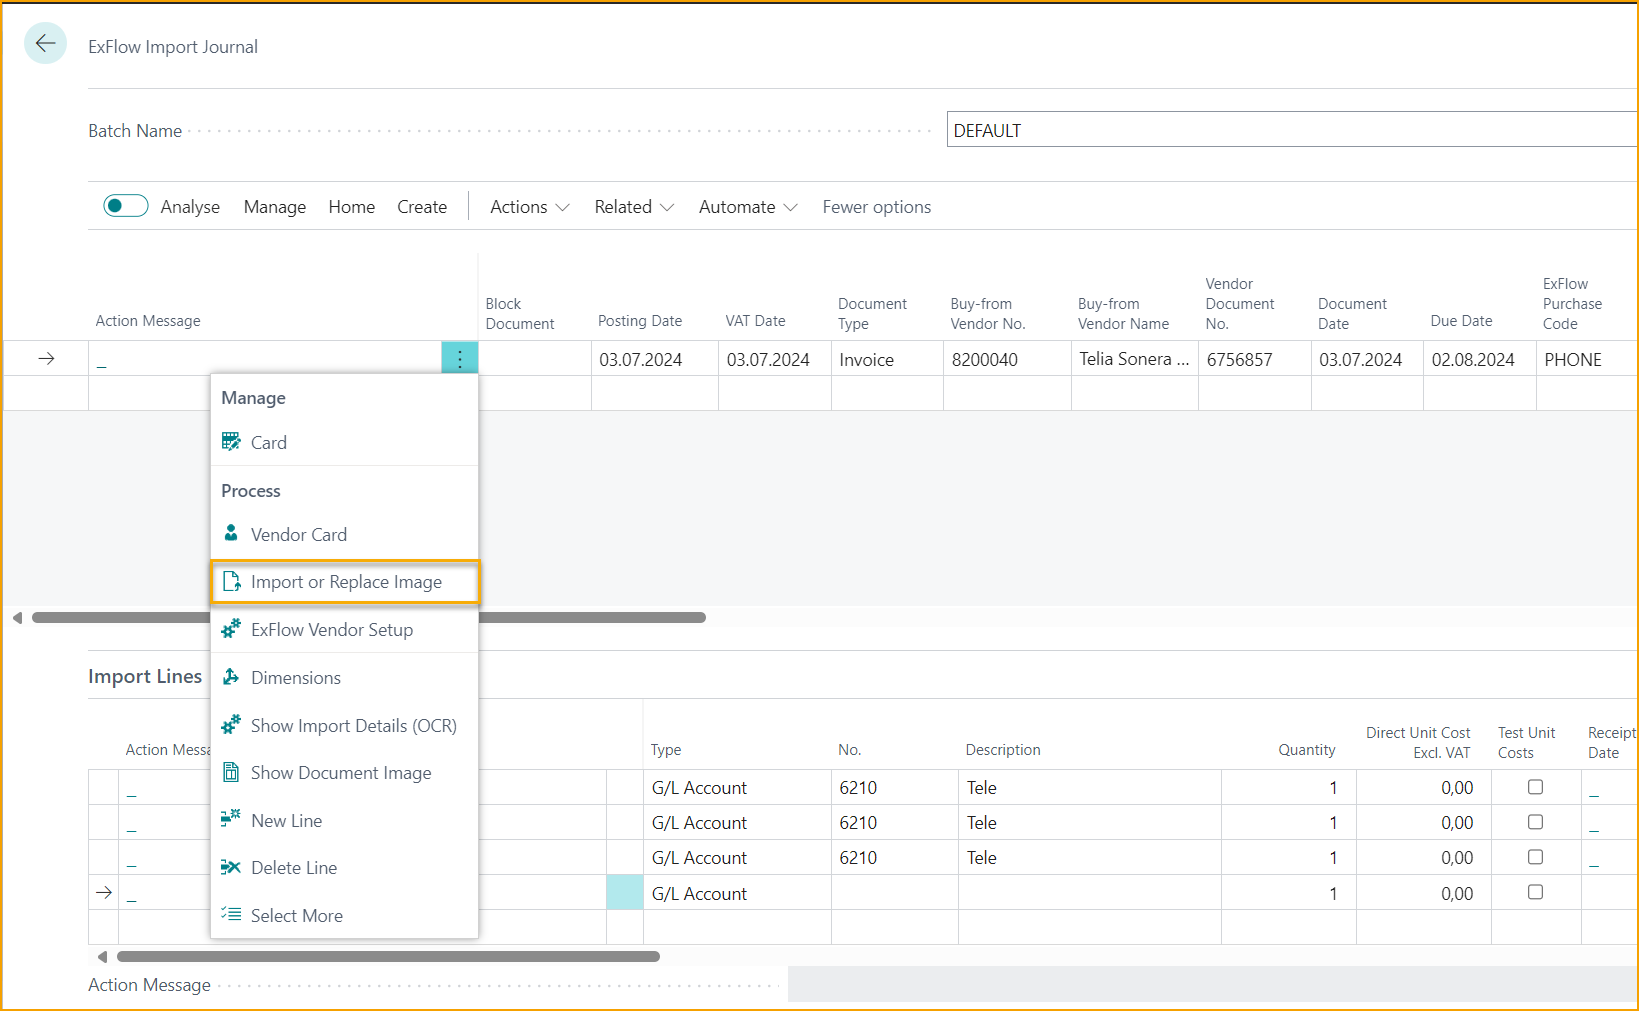This screenshot has width=1639, height=1011.
Task: Open the Dimensions option
Action: pos(295,677)
